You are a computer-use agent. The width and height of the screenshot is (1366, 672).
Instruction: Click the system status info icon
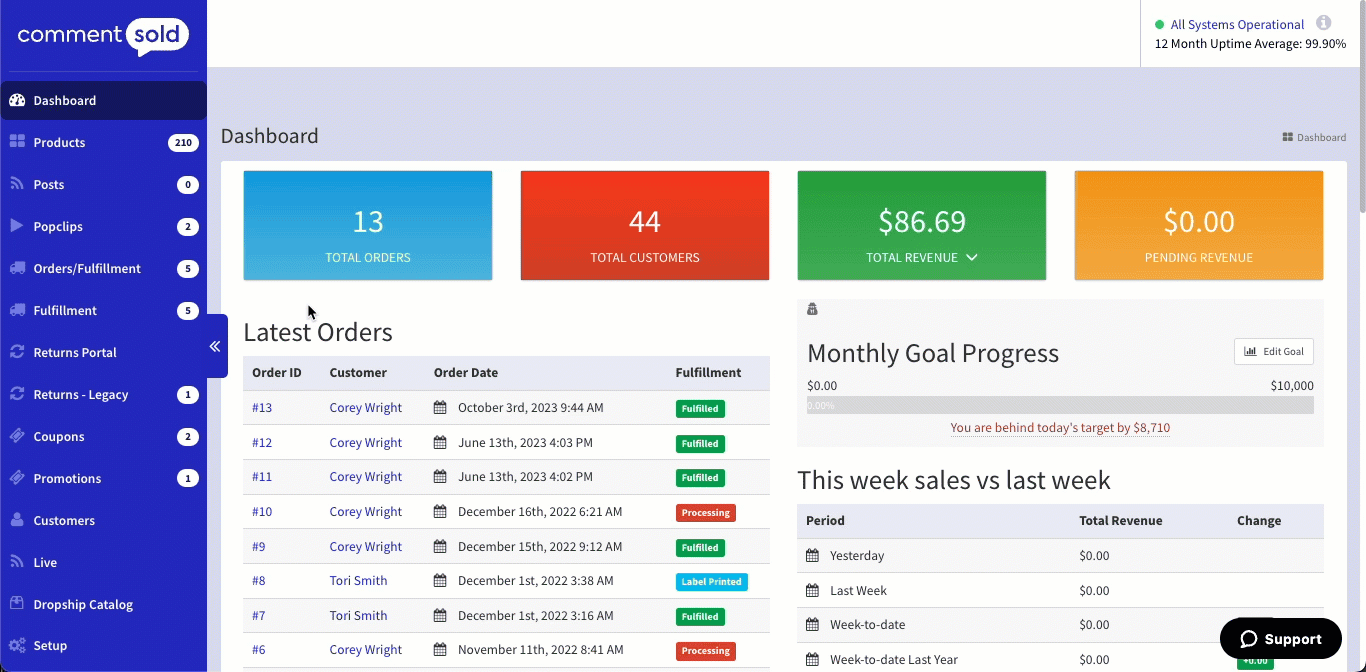[x=1323, y=23]
